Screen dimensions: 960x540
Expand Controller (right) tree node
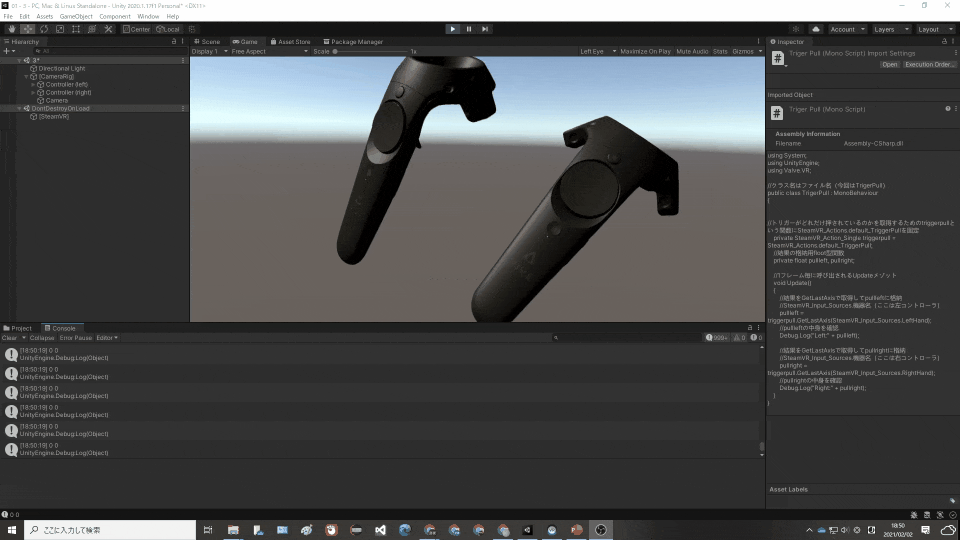[x=33, y=92]
